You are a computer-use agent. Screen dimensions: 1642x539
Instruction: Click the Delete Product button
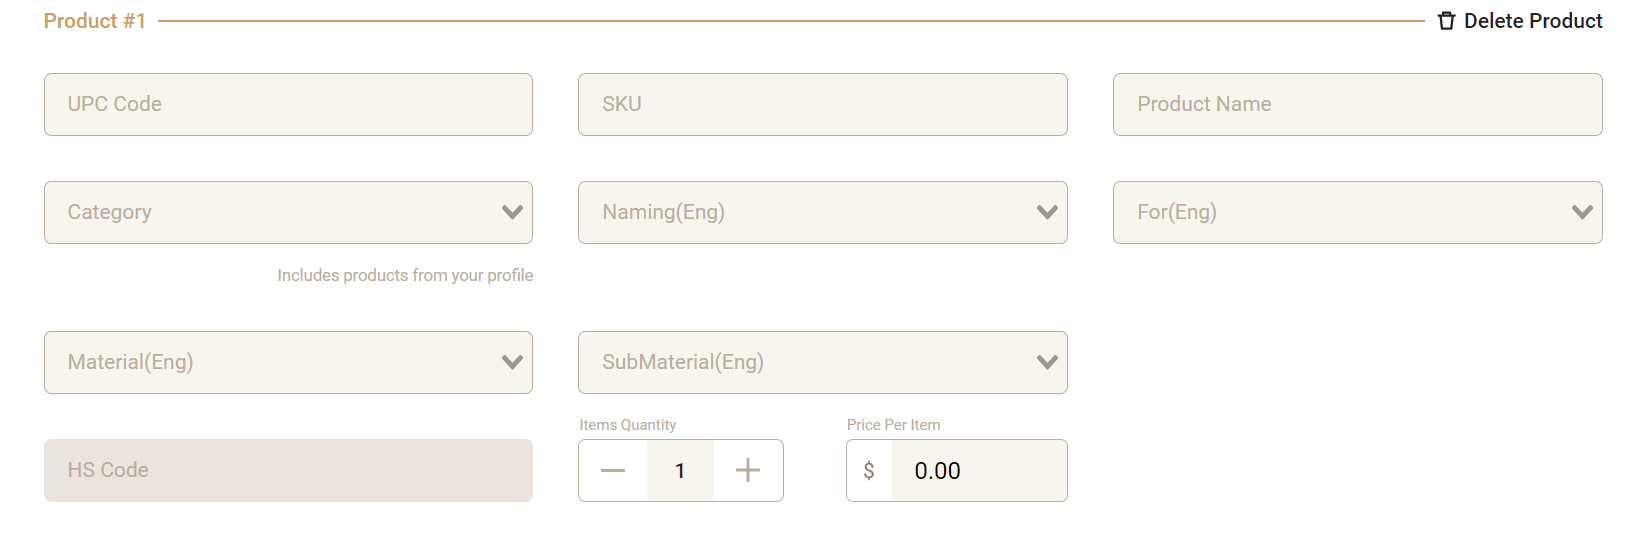(x=1532, y=21)
